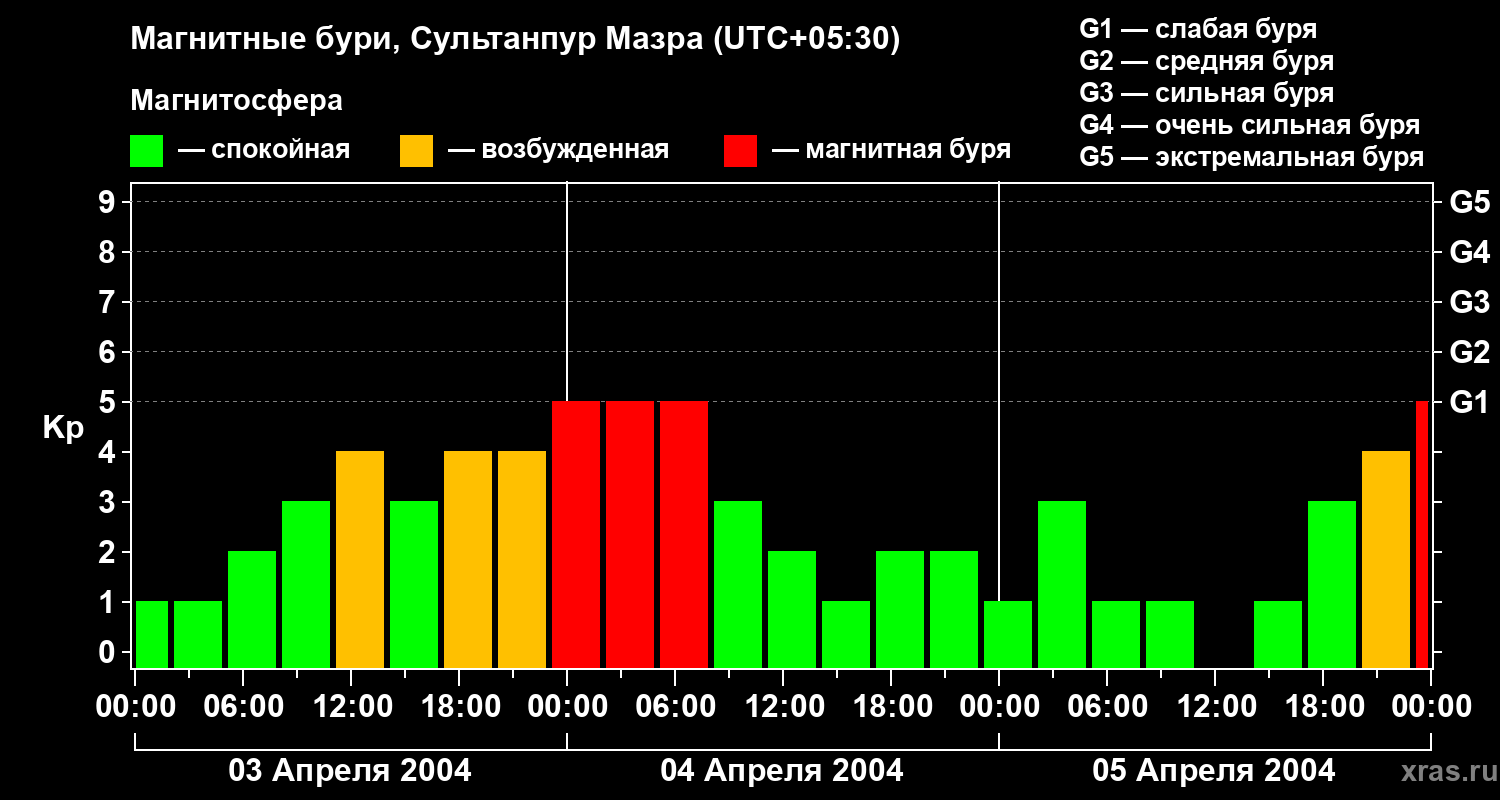This screenshot has height=800, width=1500.
Task: Click the '03 Апреля 2004' date label
Action: (x=350, y=771)
